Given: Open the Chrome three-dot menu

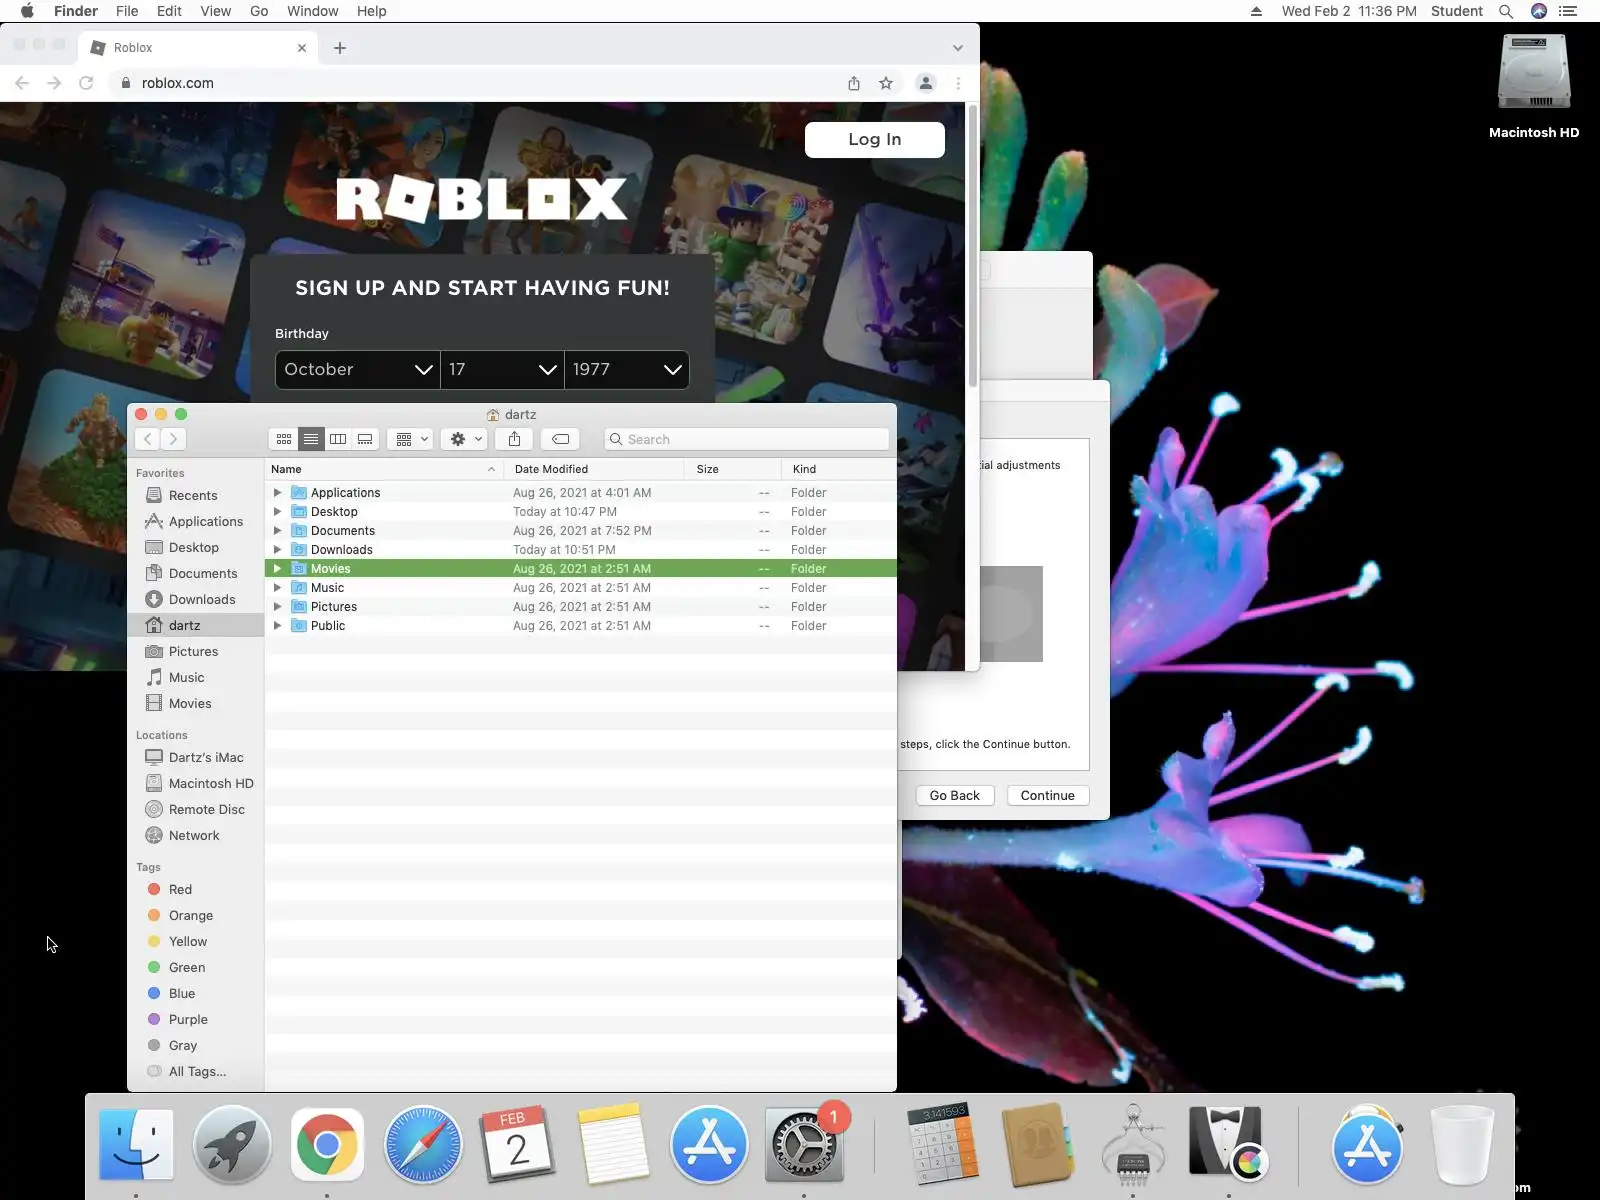Looking at the screenshot, I should 958,83.
